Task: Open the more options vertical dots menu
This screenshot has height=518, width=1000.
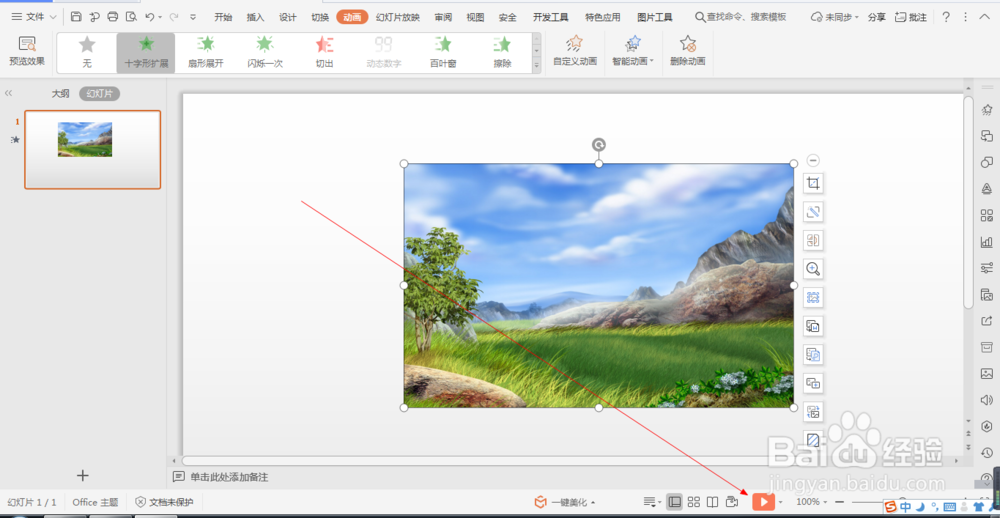Action: [x=966, y=17]
